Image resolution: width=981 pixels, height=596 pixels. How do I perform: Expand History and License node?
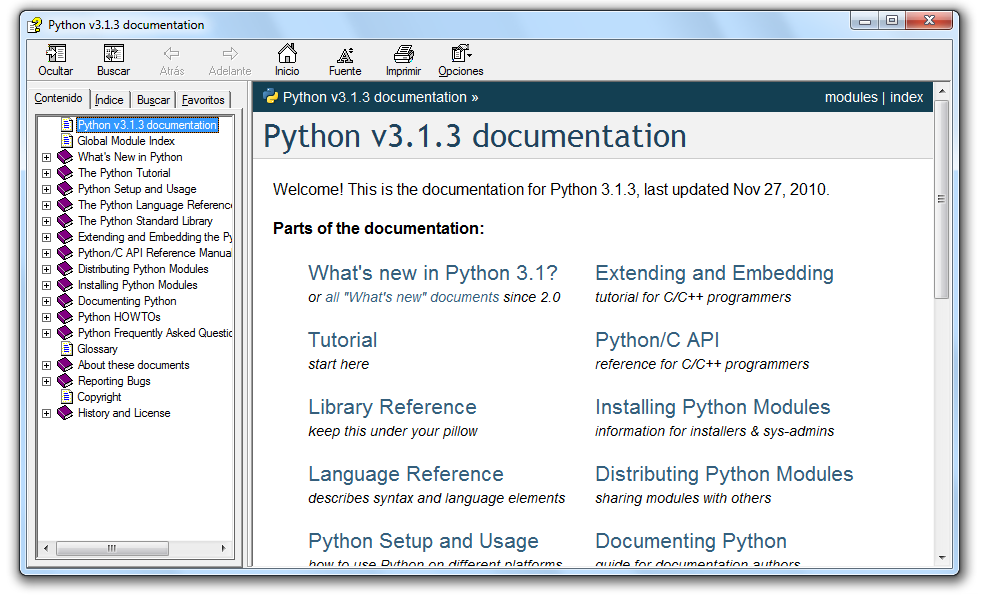[46, 413]
